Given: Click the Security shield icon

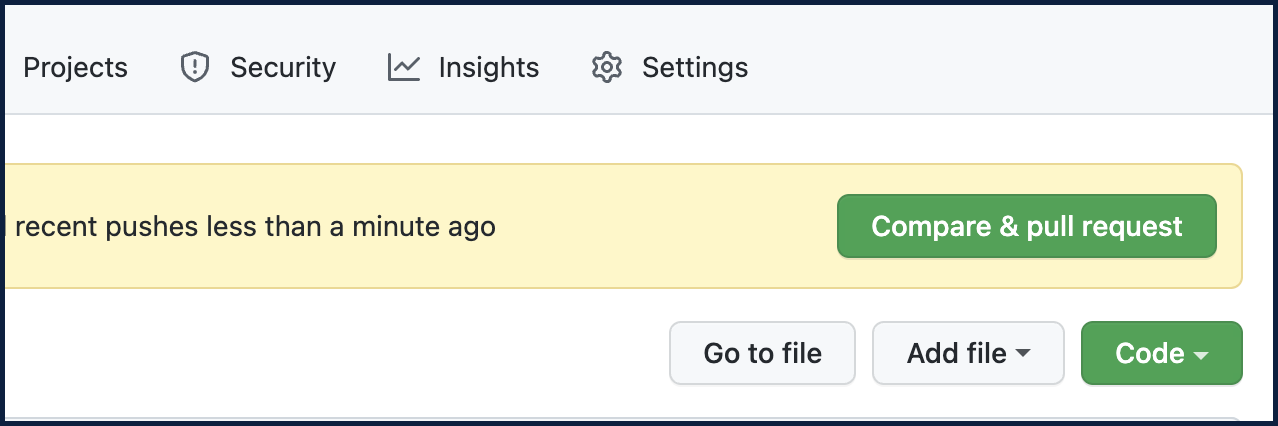Looking at the screenshot, I should pos(193,68).
